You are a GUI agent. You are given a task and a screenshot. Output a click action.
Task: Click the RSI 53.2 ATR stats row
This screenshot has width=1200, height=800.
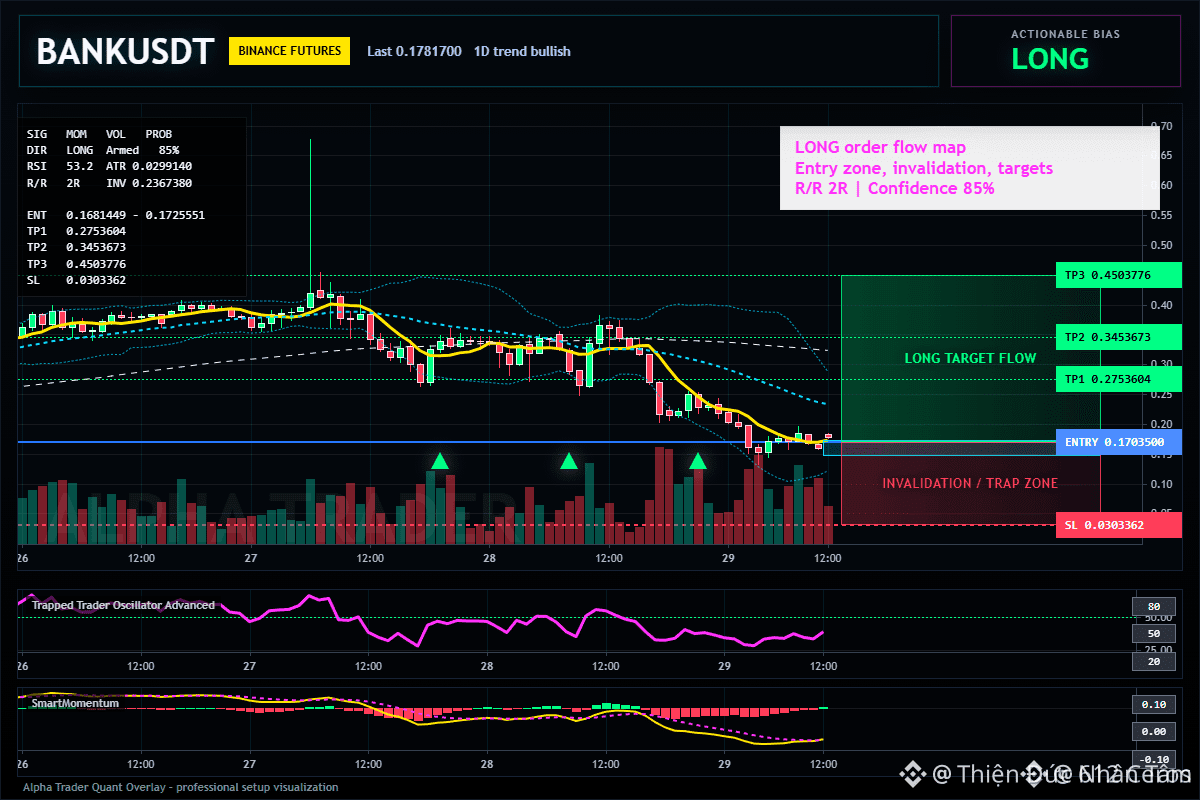[109, 165]
